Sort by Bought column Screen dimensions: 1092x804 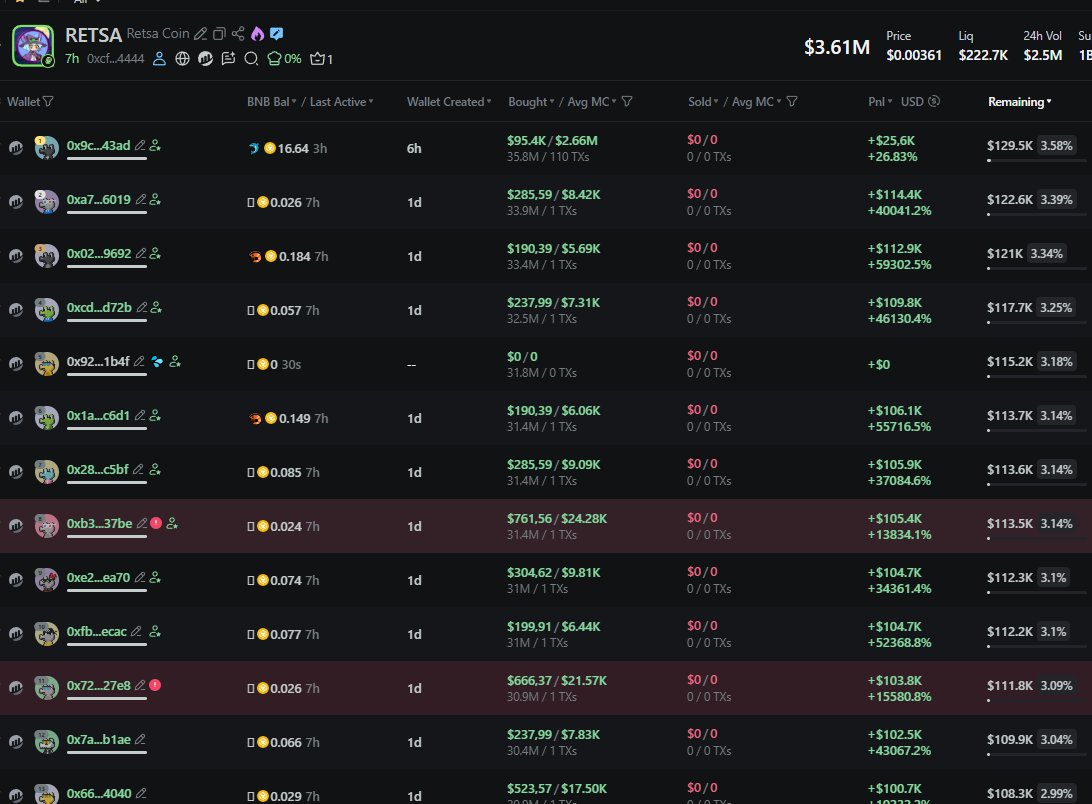pyautogui.click(x=531, y=102)
